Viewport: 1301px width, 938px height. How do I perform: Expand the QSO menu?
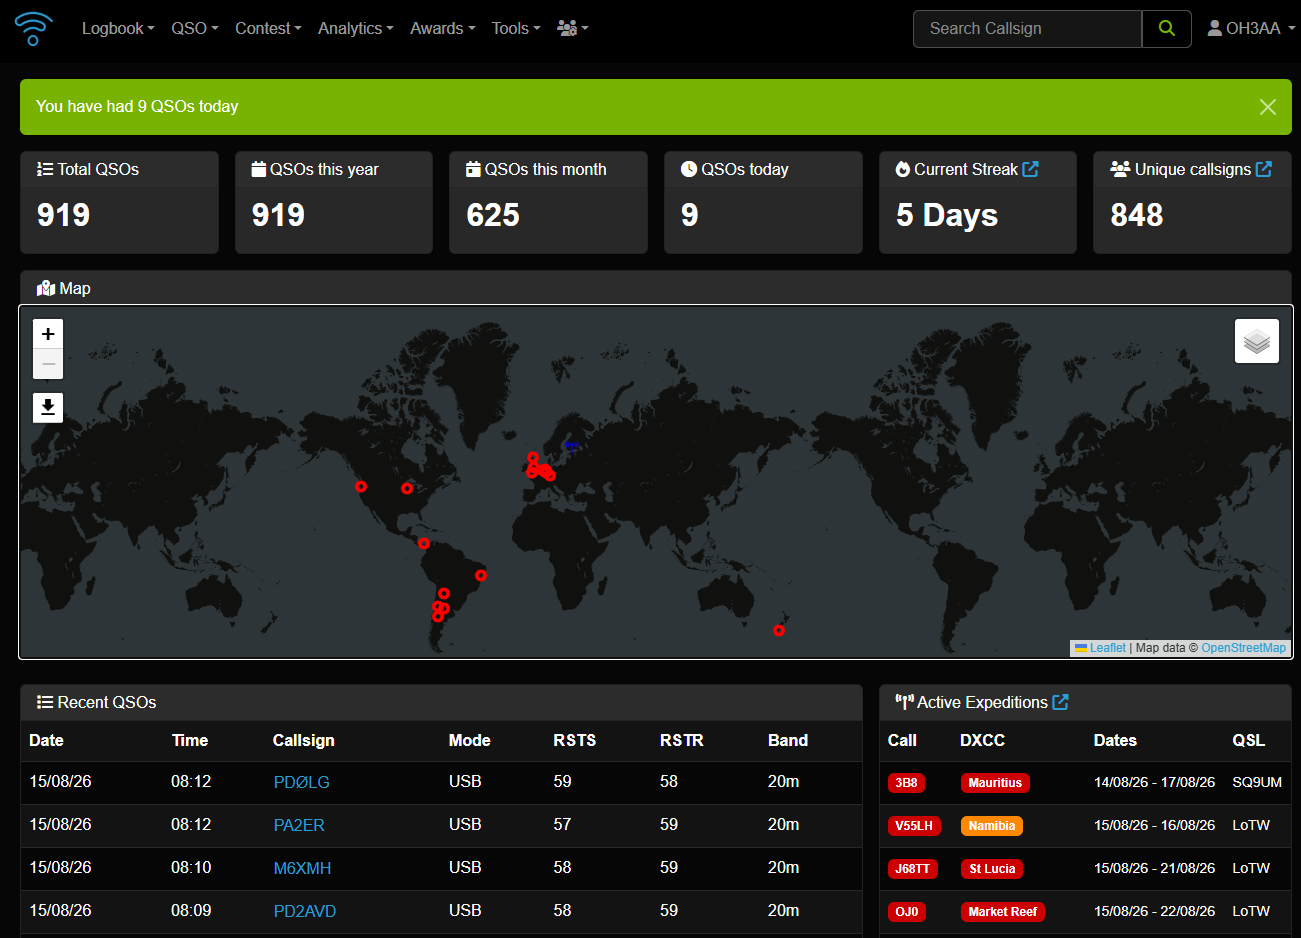[195, 28]
